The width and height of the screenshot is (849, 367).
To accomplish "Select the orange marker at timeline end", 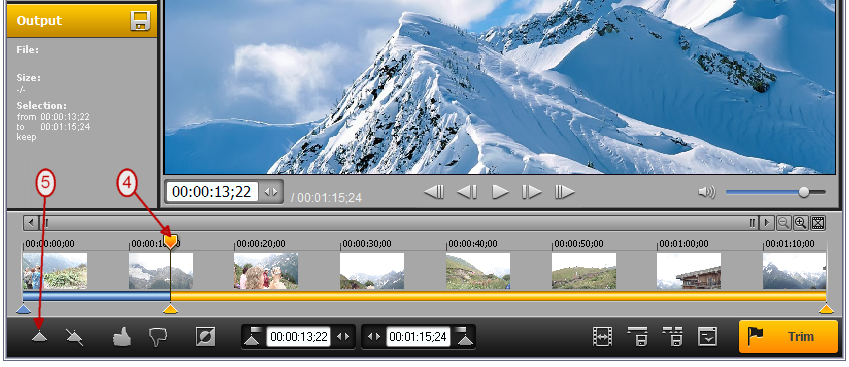I will point(826,309).
